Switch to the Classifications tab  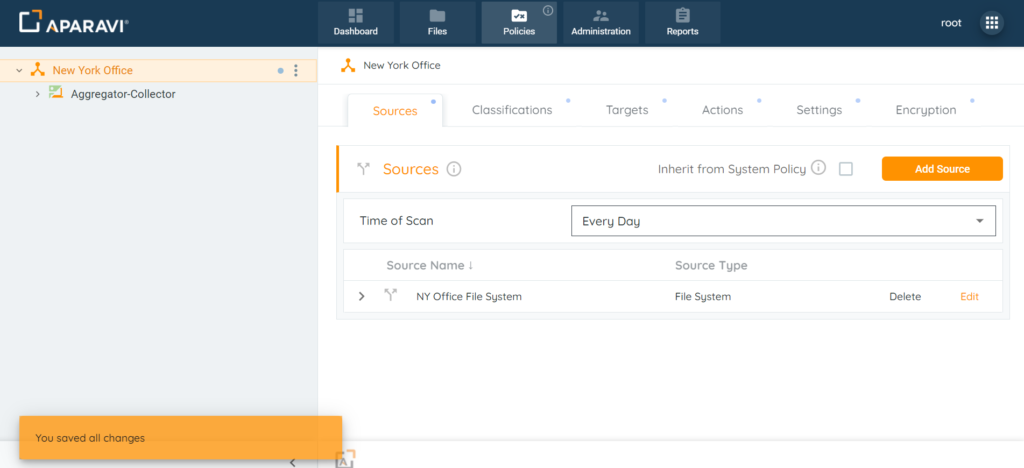[x=511, y=110]
